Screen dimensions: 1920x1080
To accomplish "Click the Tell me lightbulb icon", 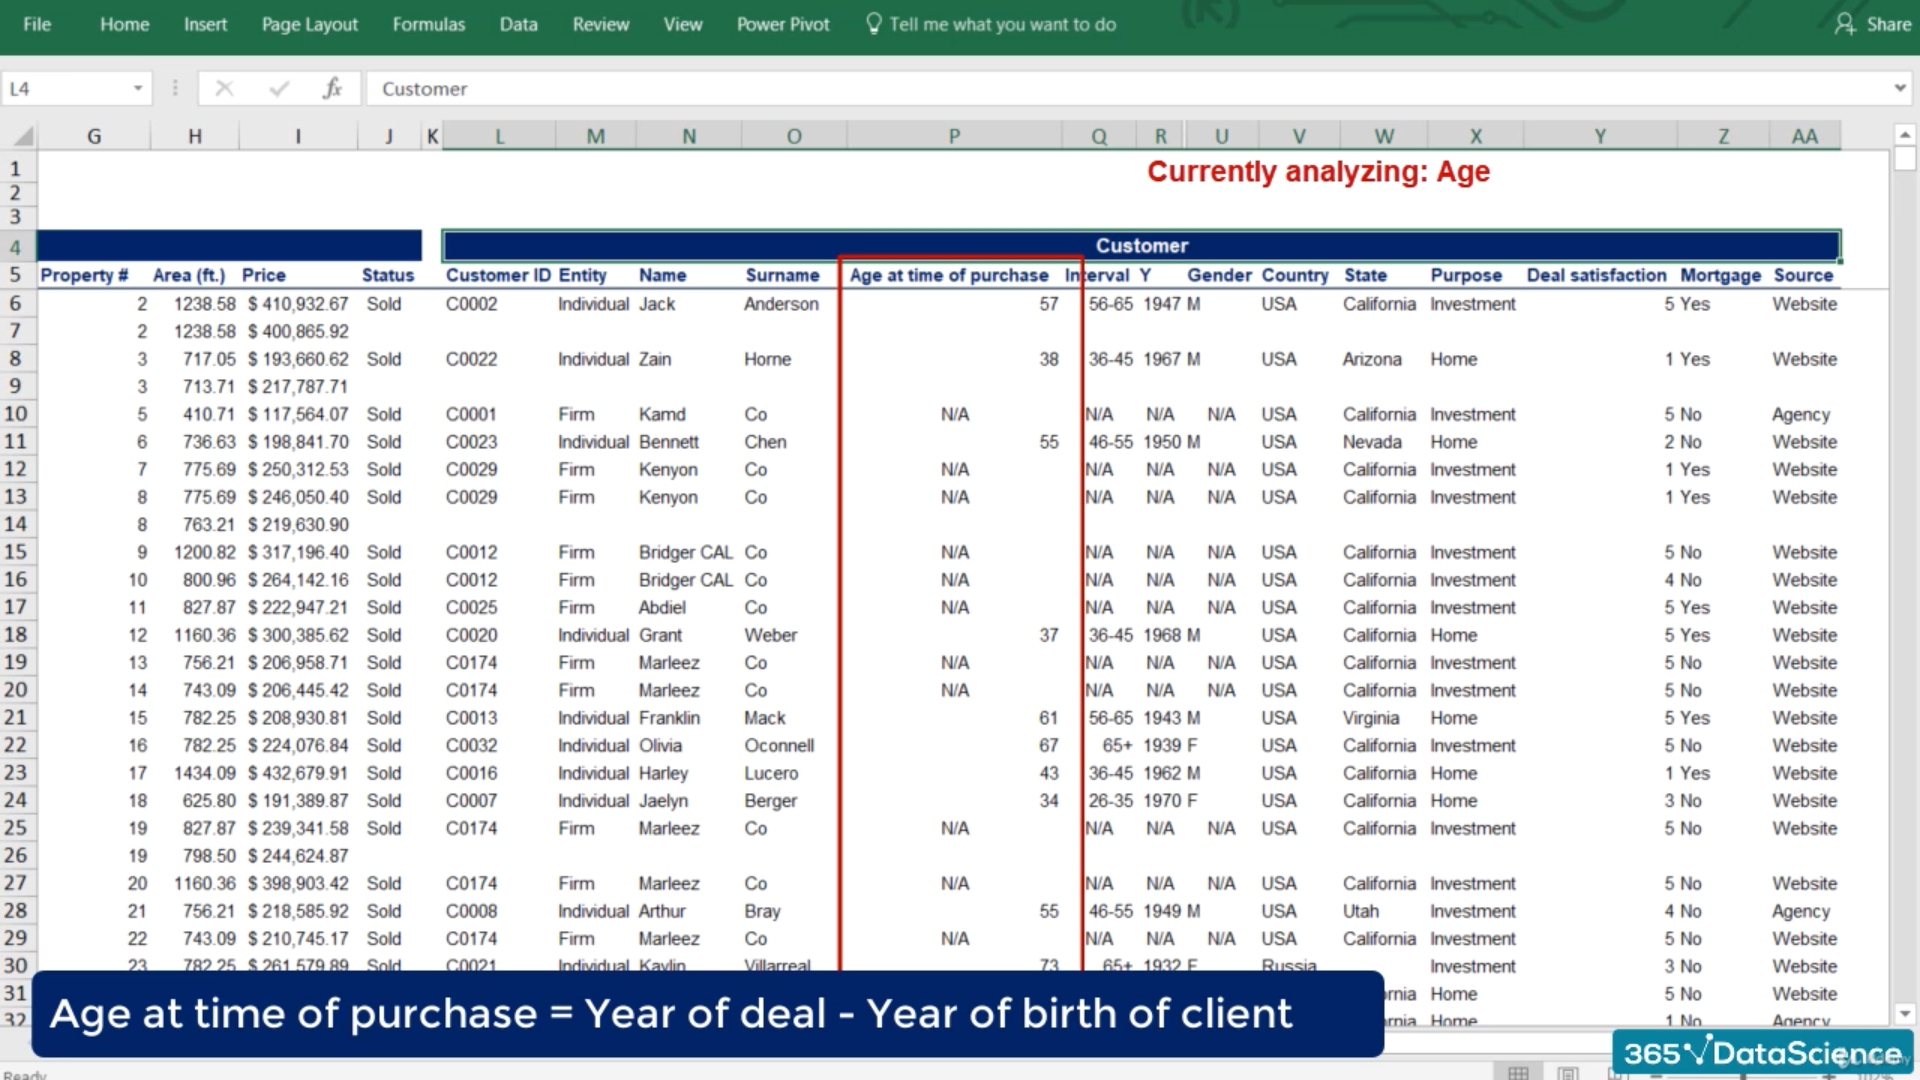I will (874, 24).
